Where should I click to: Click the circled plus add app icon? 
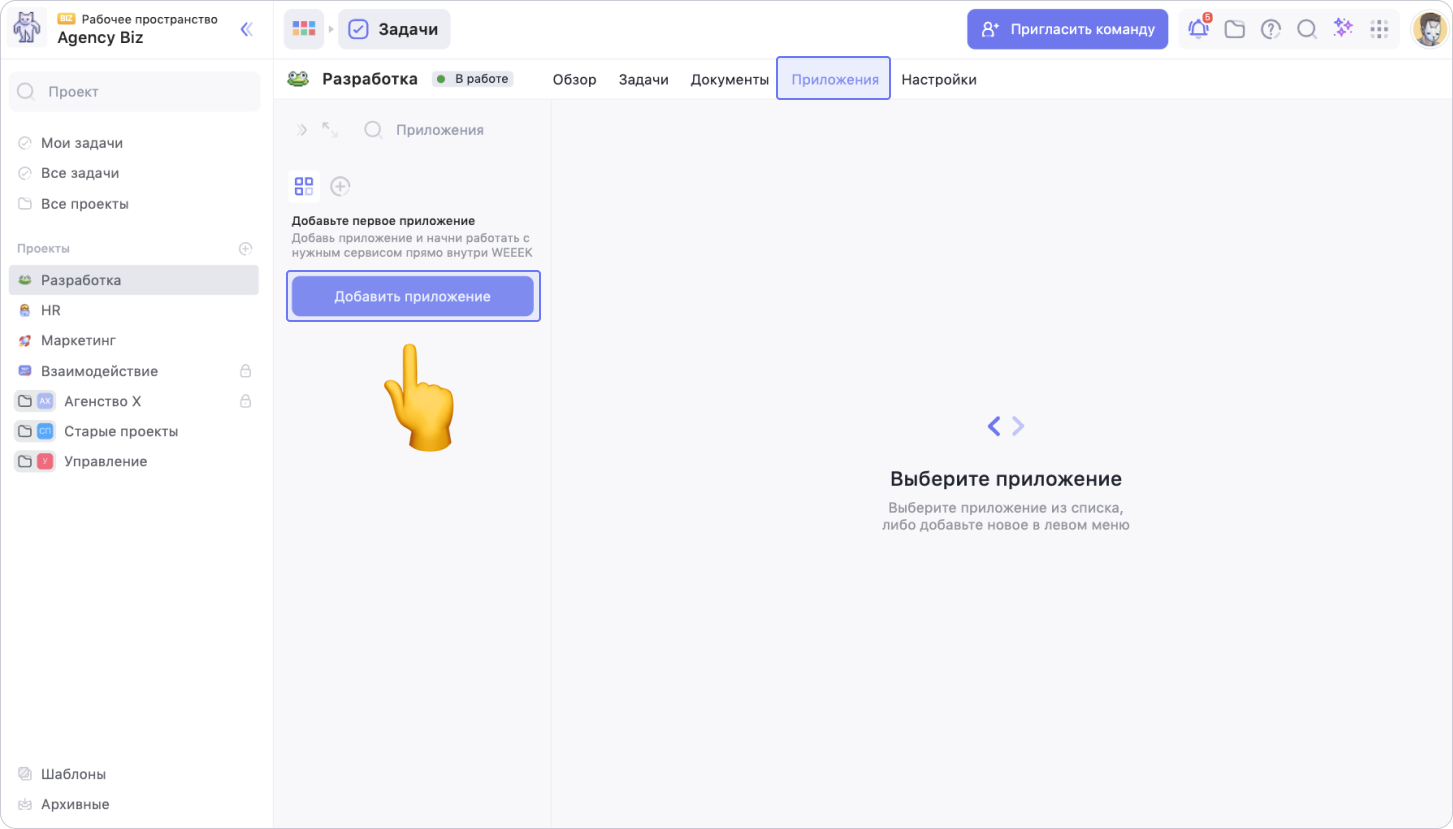click(340, 186)
